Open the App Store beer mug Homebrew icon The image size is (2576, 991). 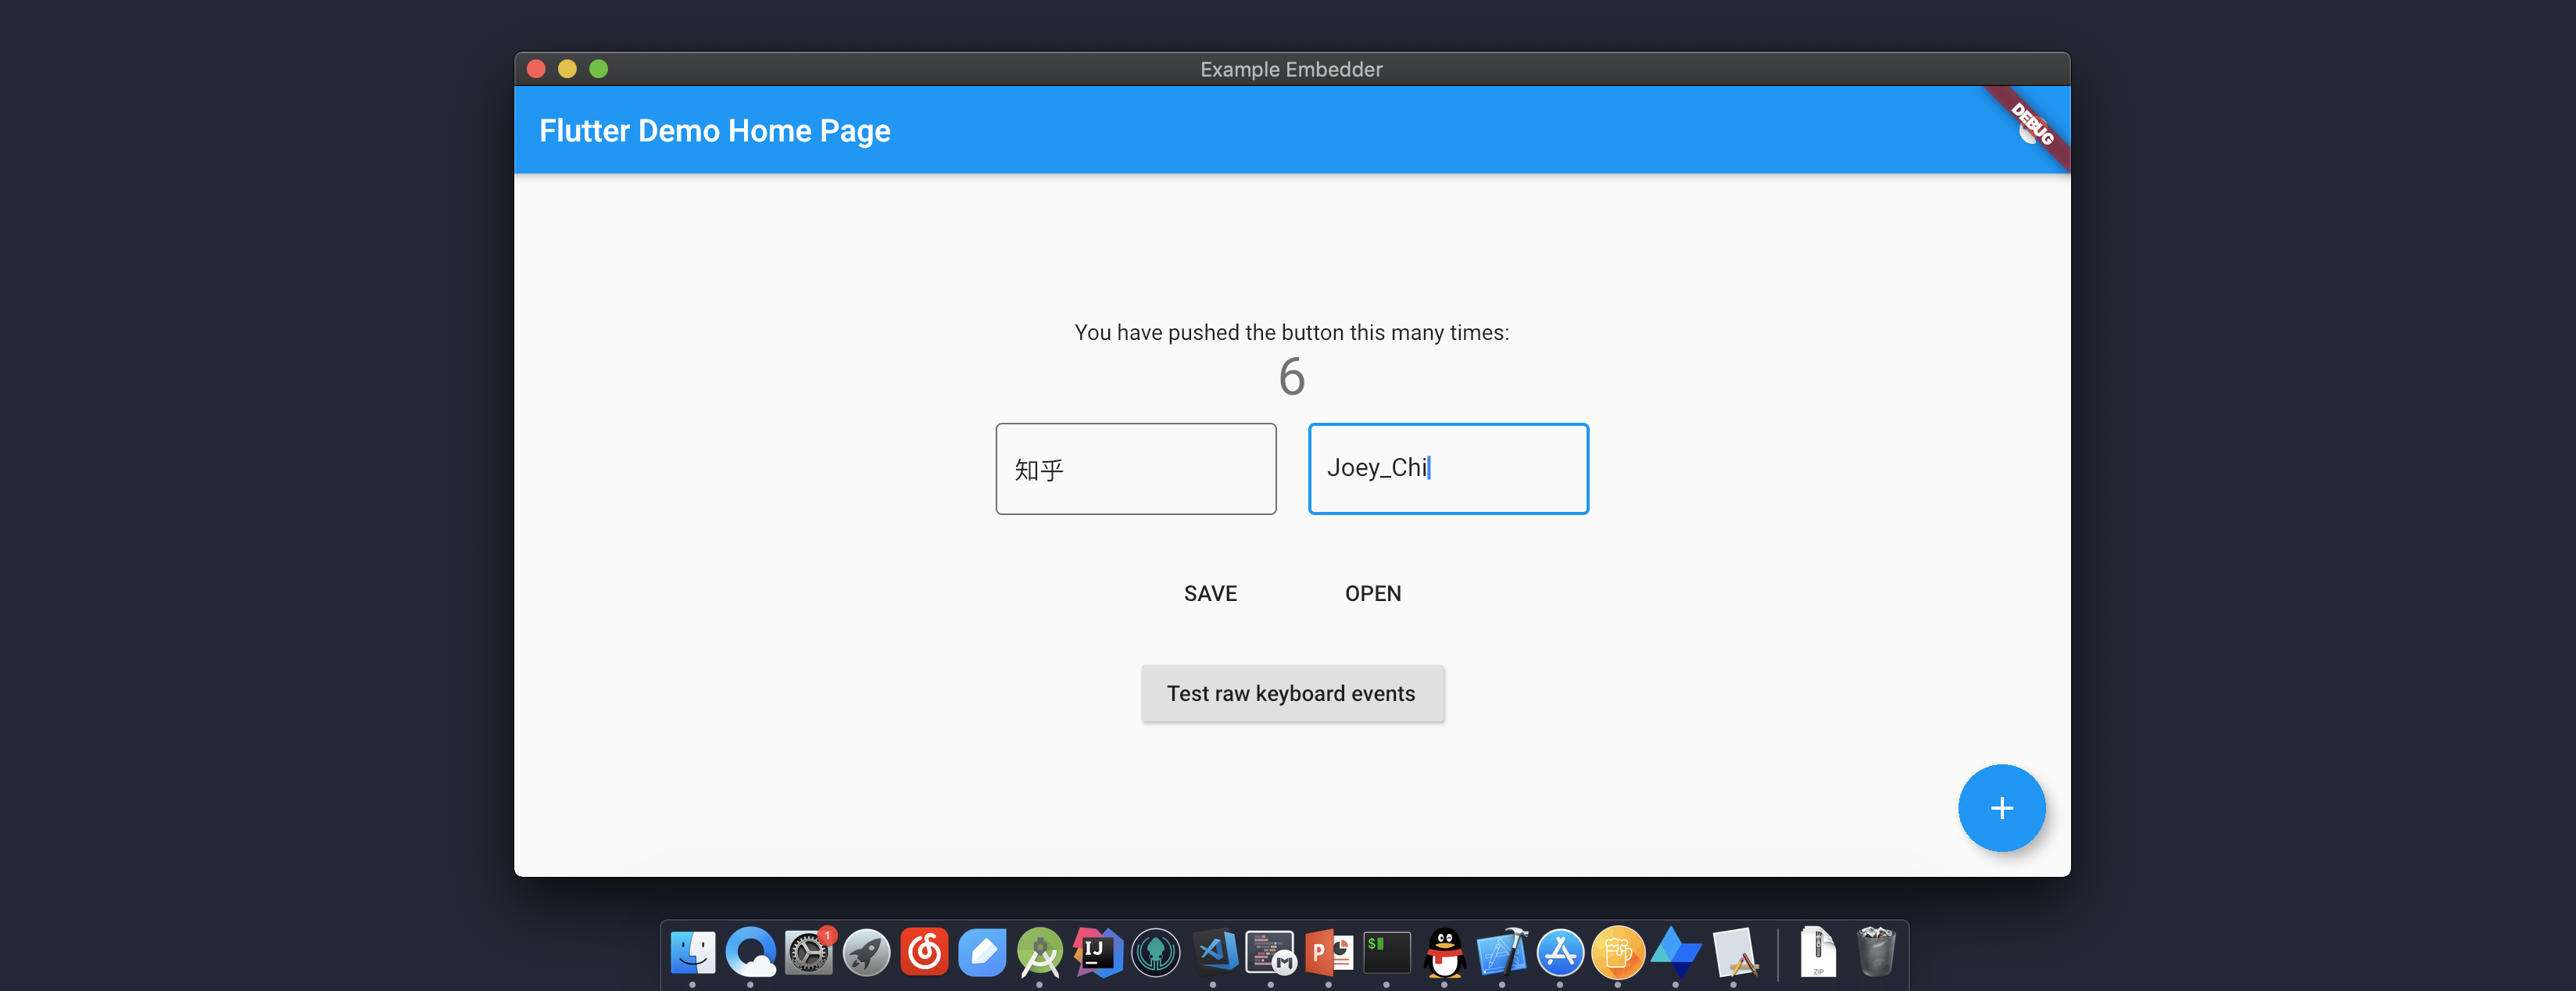coord(1617,953)
